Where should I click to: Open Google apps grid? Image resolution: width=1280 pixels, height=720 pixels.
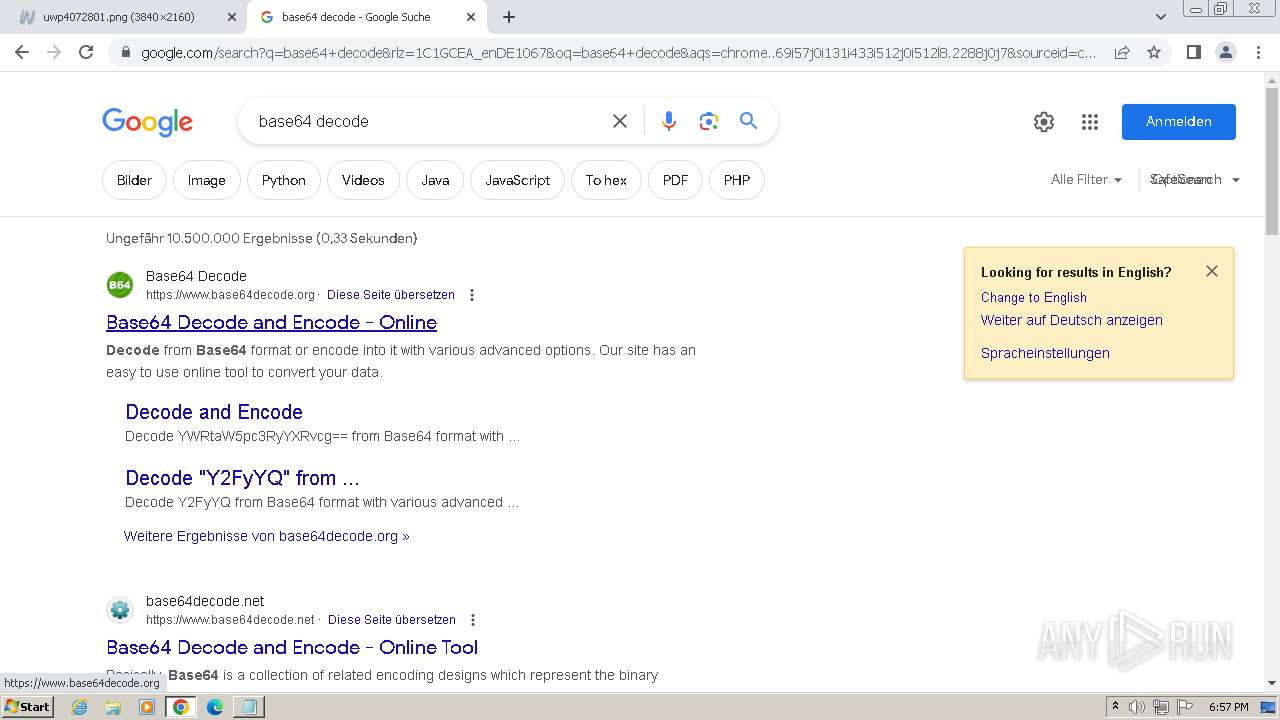tap(1090, 122)
